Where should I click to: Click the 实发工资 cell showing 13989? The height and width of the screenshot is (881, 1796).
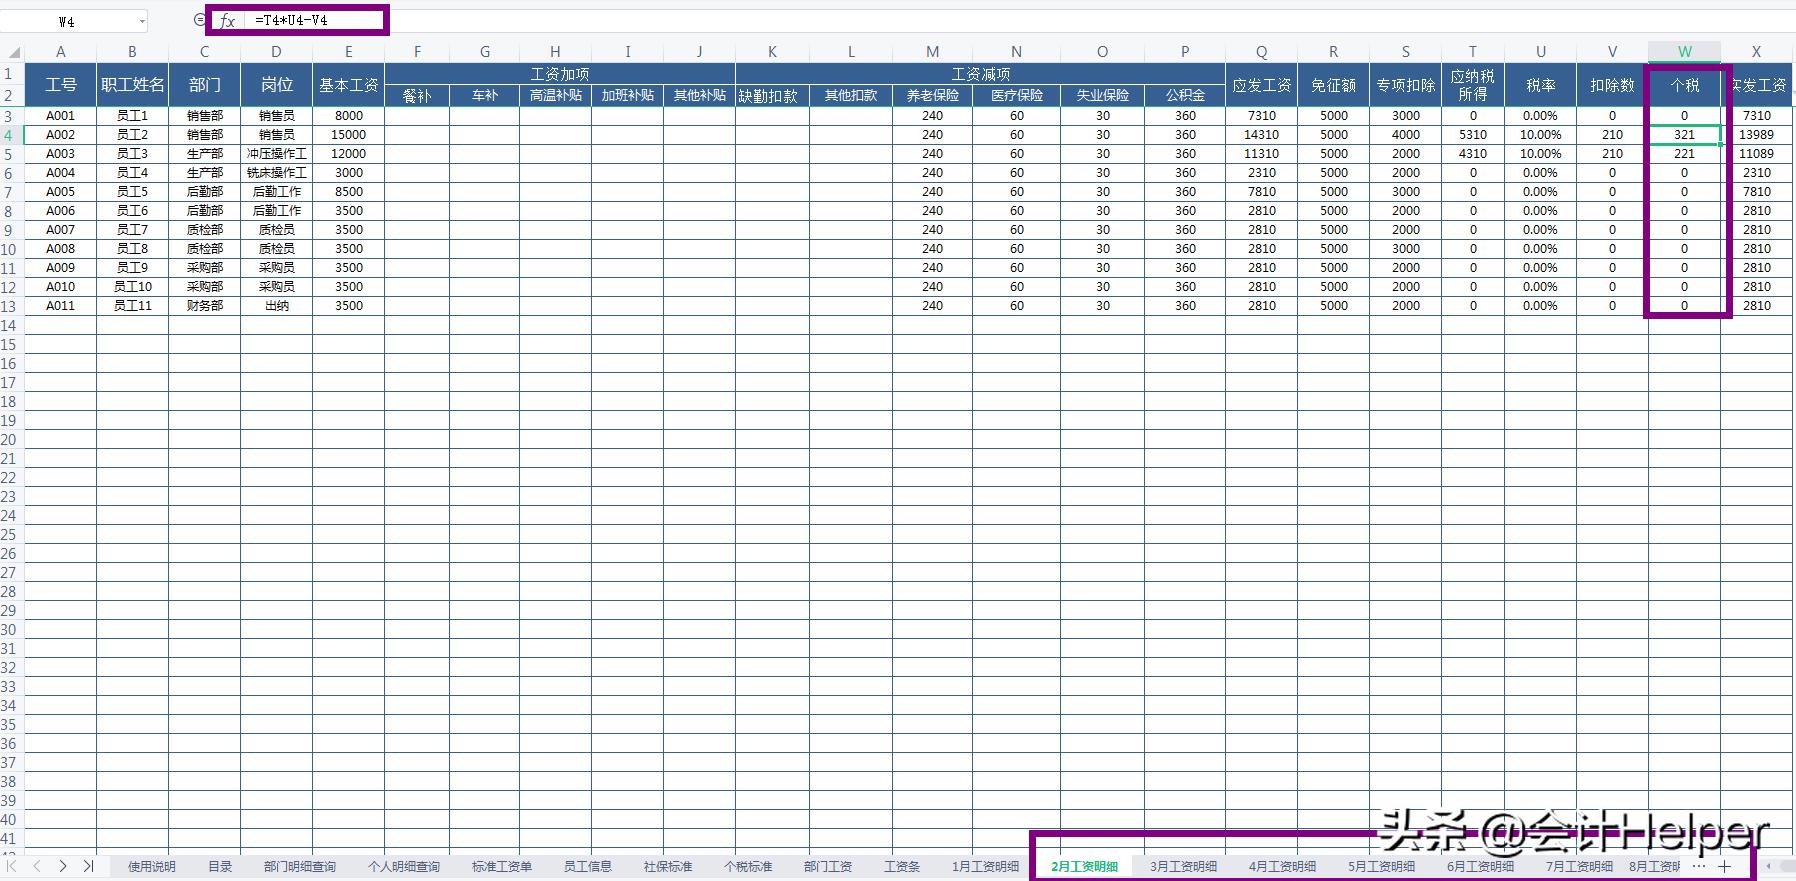1756,135
